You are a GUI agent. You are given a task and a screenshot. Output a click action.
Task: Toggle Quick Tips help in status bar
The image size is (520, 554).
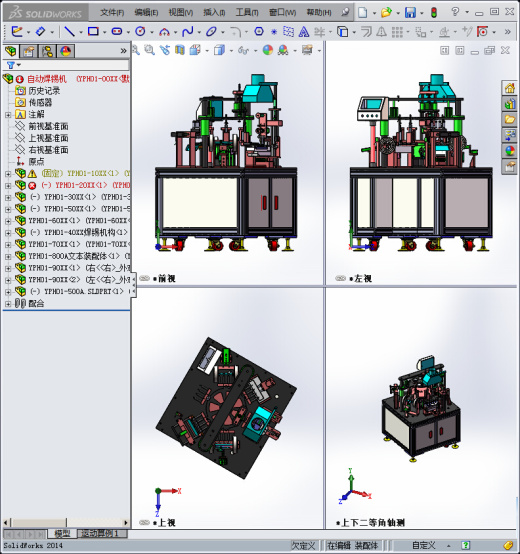pos(466,546)
